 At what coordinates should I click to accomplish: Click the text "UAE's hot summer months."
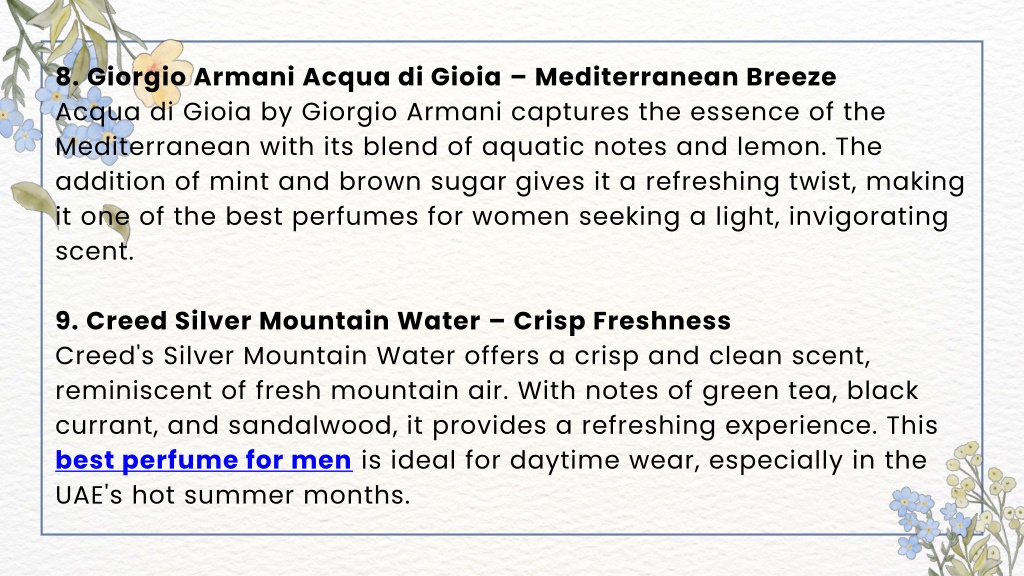click(x=232, y=495)
